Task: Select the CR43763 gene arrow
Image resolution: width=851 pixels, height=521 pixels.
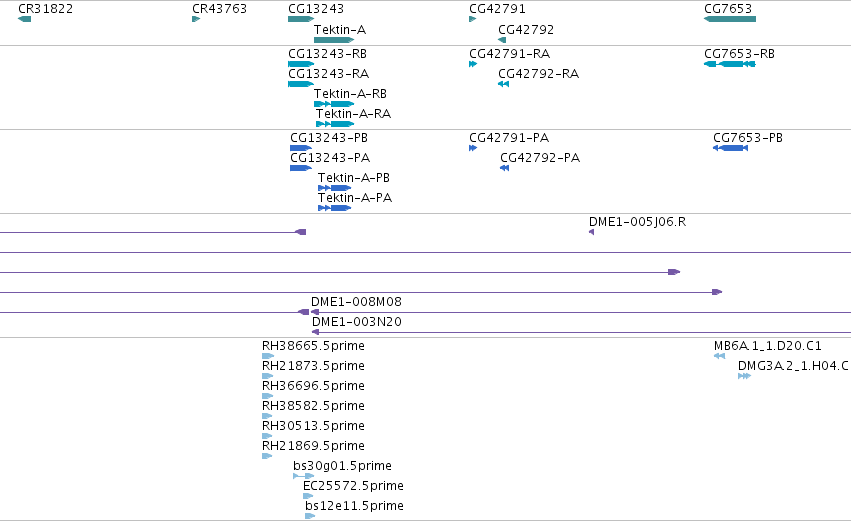Action: (x=196, y=19)
